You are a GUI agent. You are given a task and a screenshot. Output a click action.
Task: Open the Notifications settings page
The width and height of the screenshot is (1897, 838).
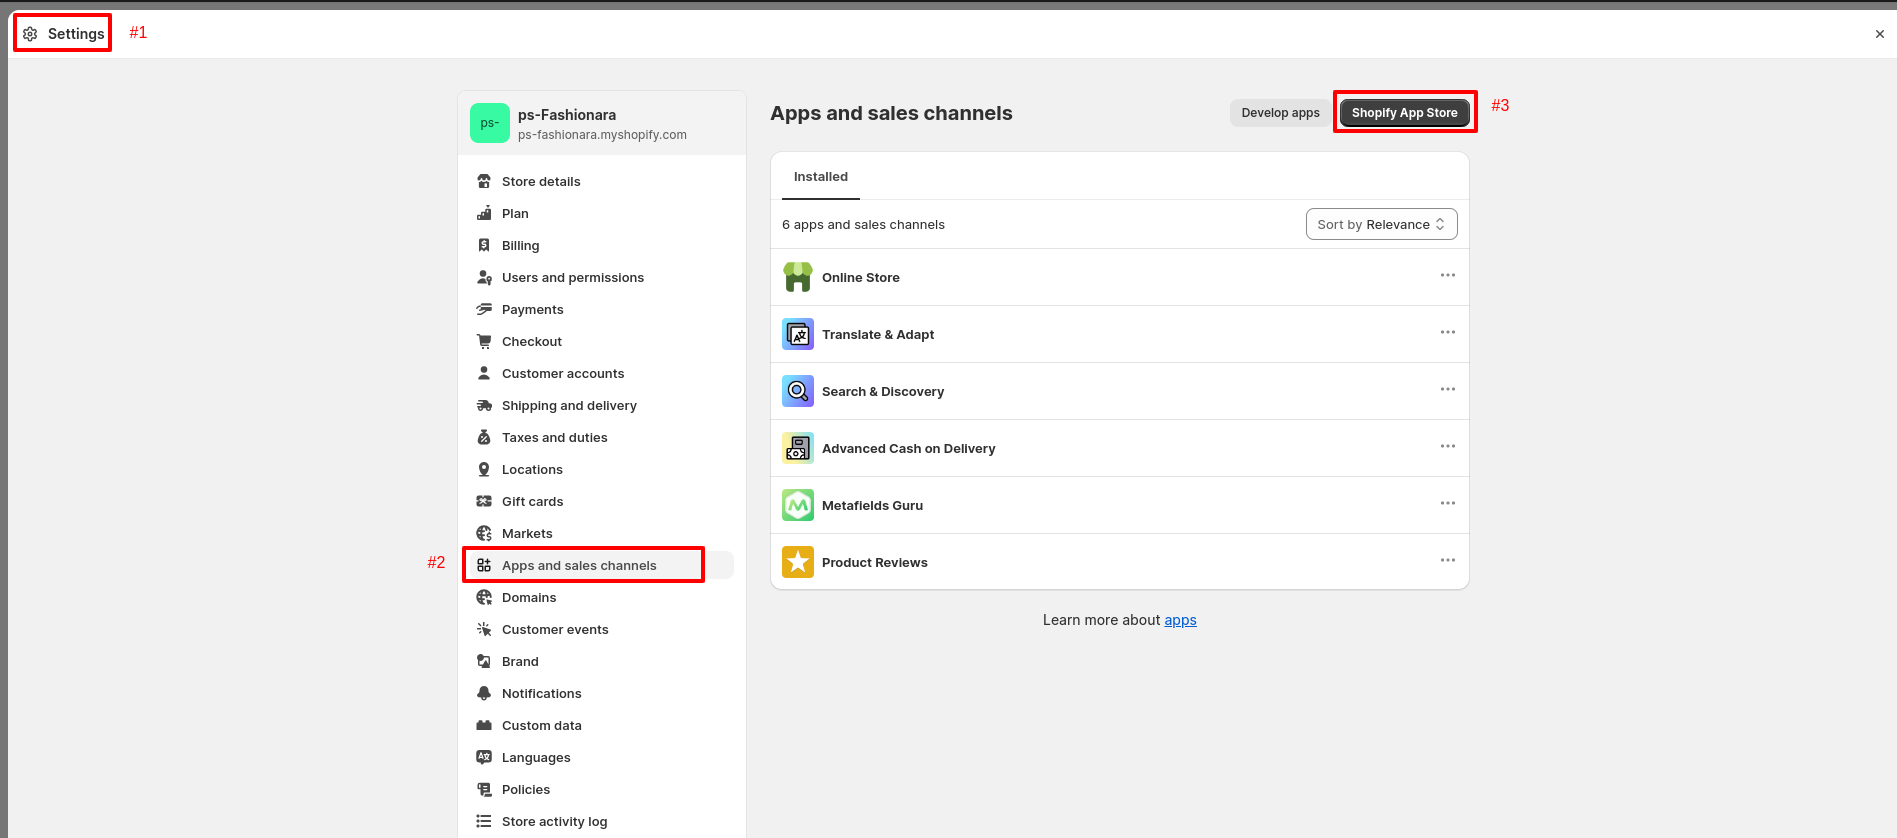[602, 693]
